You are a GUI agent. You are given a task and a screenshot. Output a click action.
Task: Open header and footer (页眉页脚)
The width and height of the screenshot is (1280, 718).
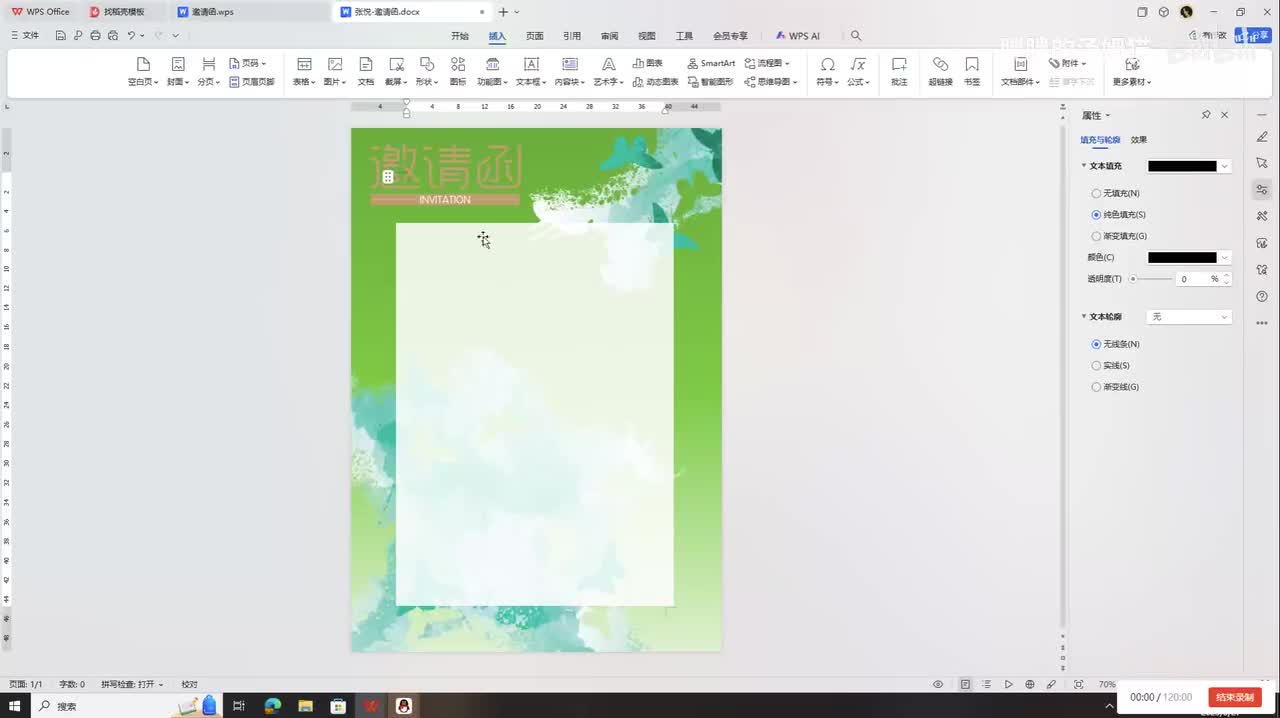252,82
